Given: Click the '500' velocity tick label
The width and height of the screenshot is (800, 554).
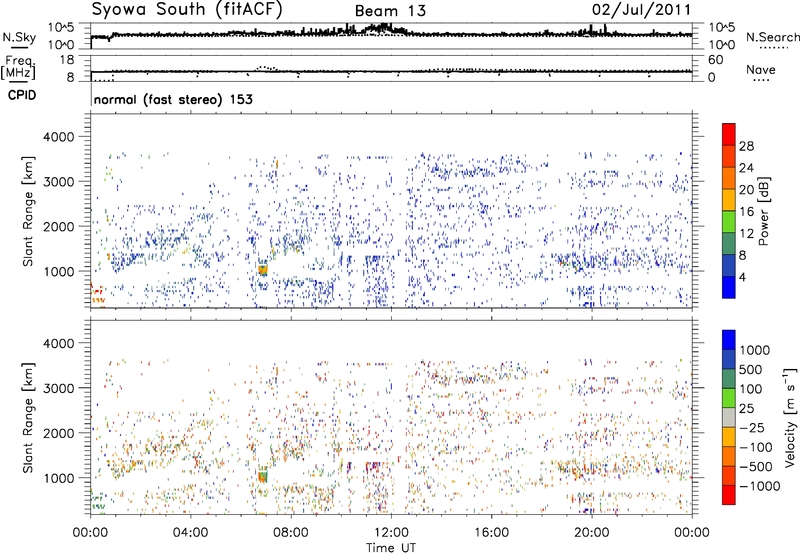Looking at the screenshot, I should 751,370.
